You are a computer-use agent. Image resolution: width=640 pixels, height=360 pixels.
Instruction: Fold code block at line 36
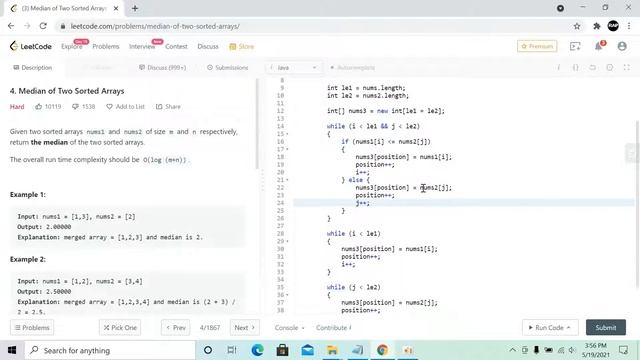point(287,295)
